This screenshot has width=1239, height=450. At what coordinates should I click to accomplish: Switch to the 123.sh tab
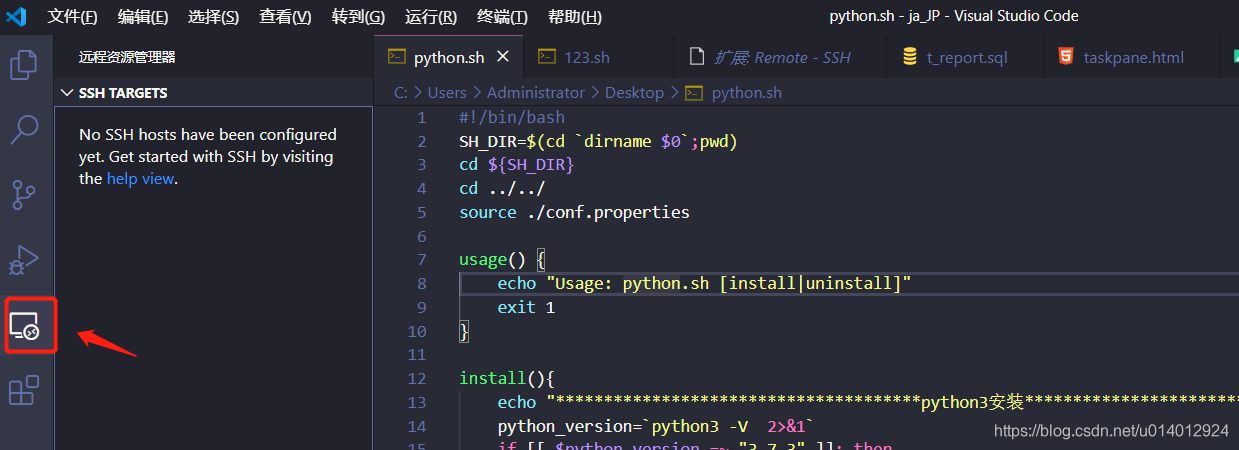(597, 57)
